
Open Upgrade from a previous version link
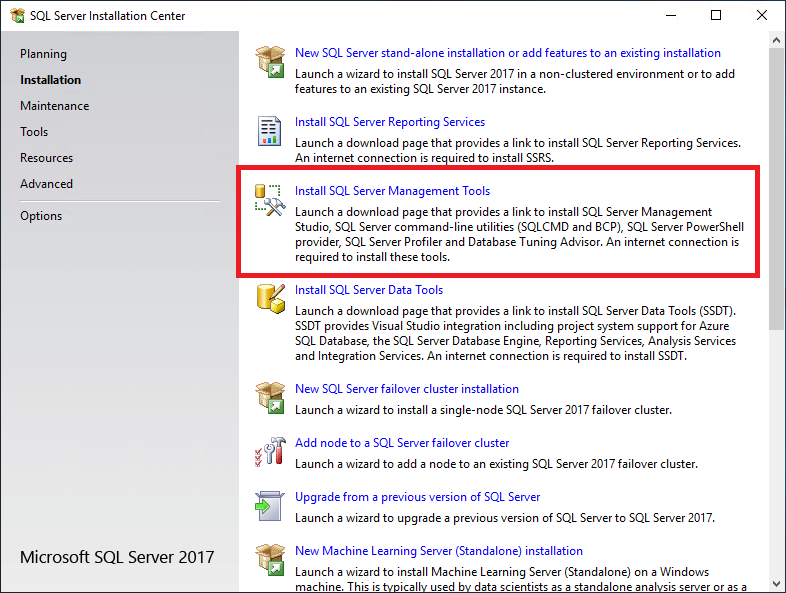tap(418, 497)
